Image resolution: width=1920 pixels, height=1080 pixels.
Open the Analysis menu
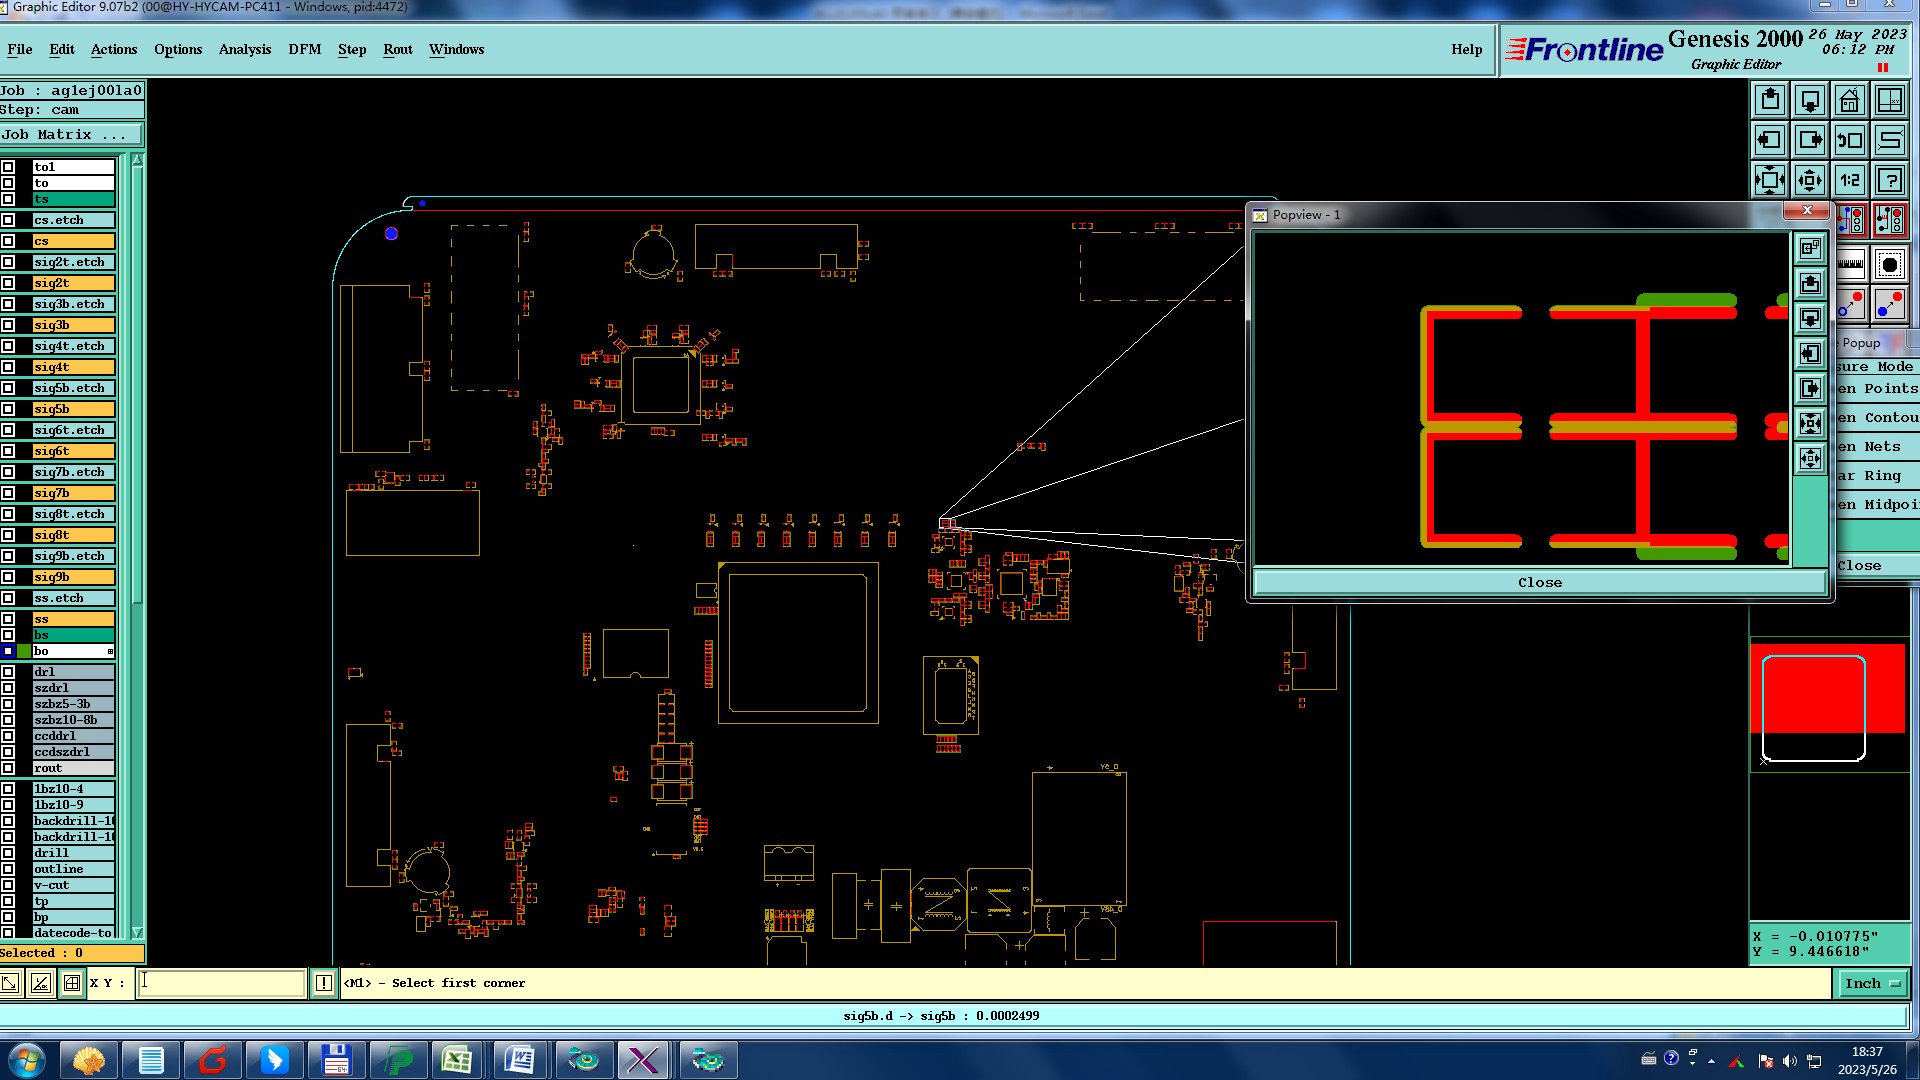point(244,49)
